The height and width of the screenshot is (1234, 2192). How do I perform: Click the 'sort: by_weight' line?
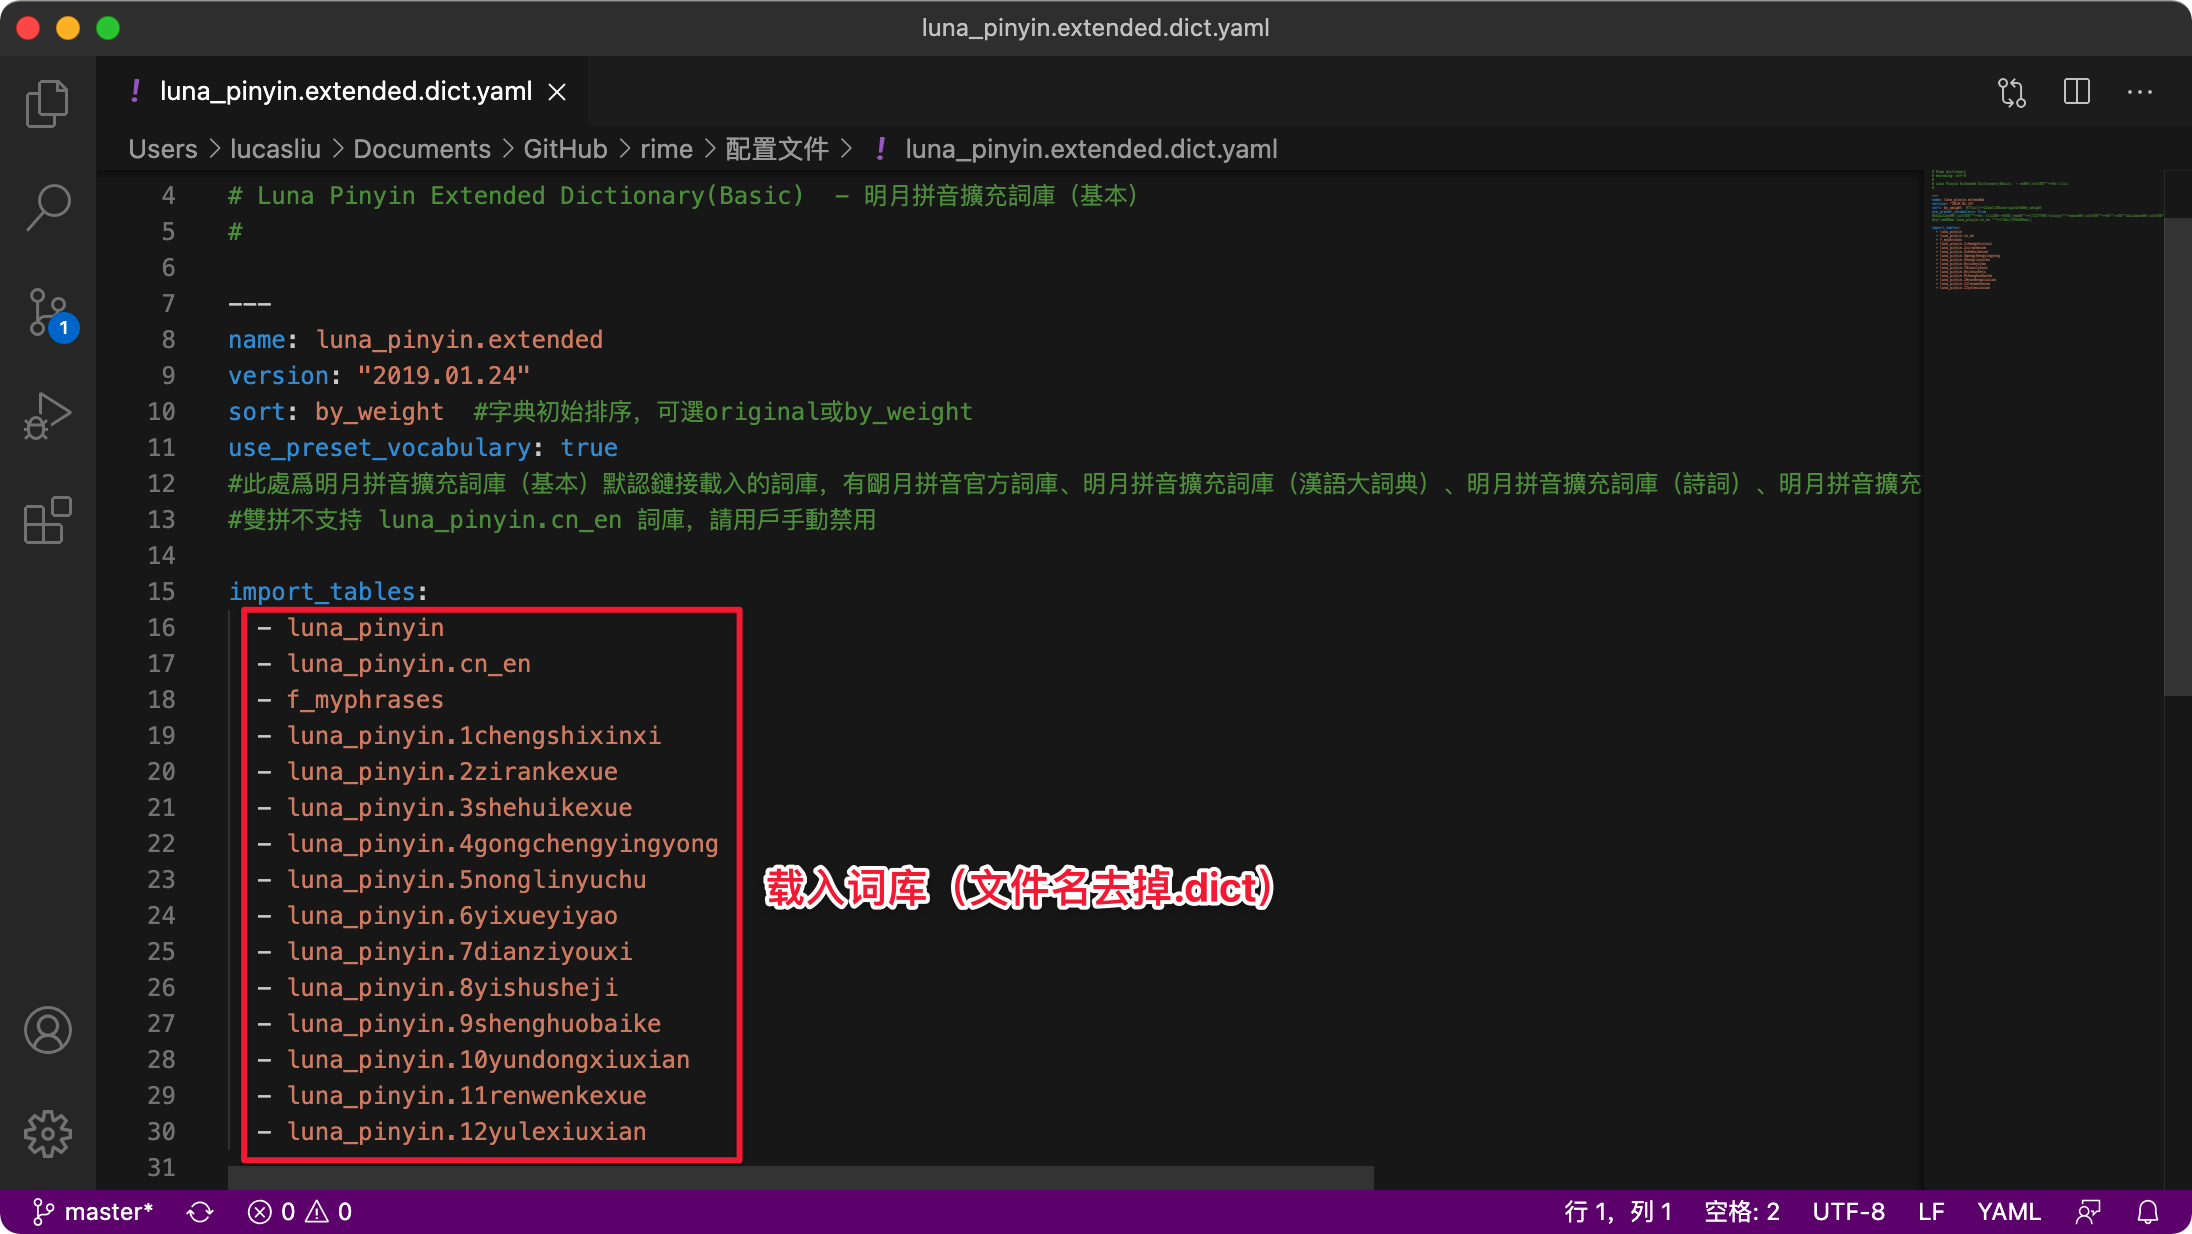[x=335, y=411]
